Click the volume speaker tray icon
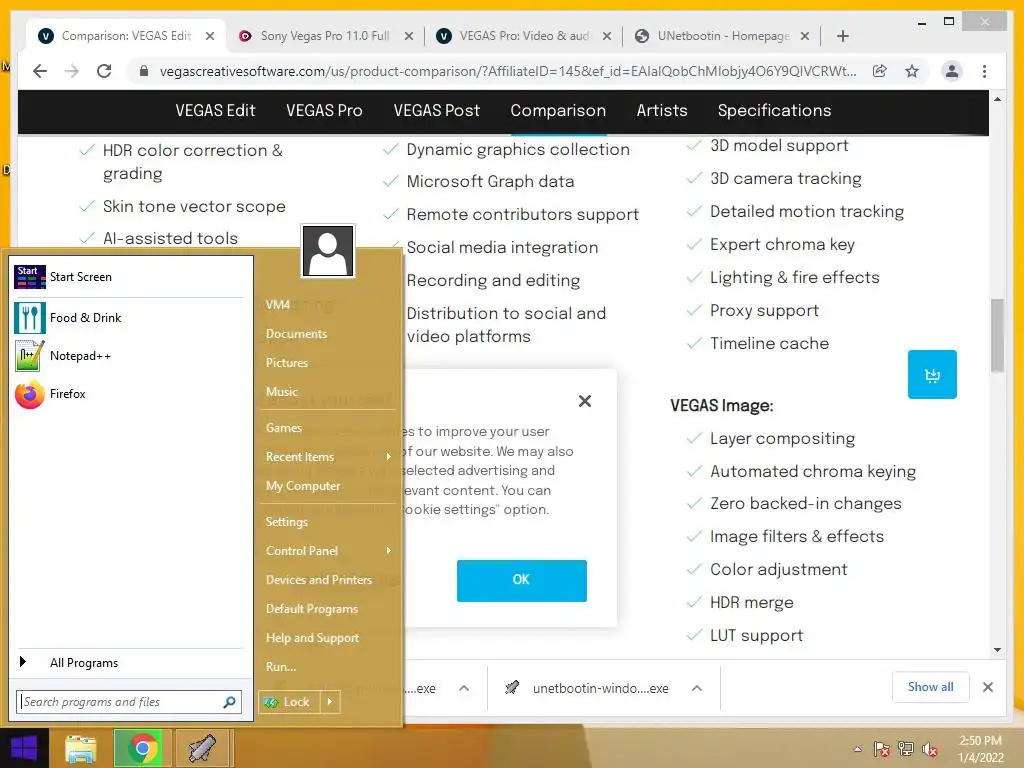1024x768 pixels. point(930,749)
